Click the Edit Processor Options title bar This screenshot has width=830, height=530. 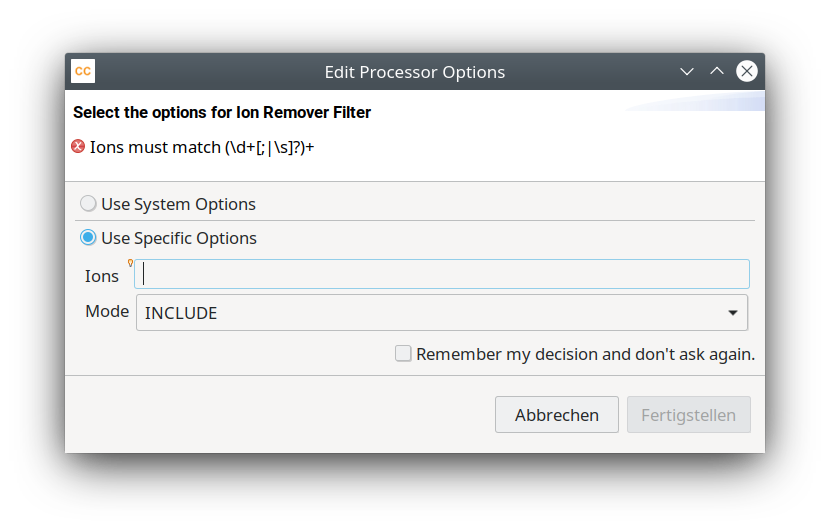414,72
